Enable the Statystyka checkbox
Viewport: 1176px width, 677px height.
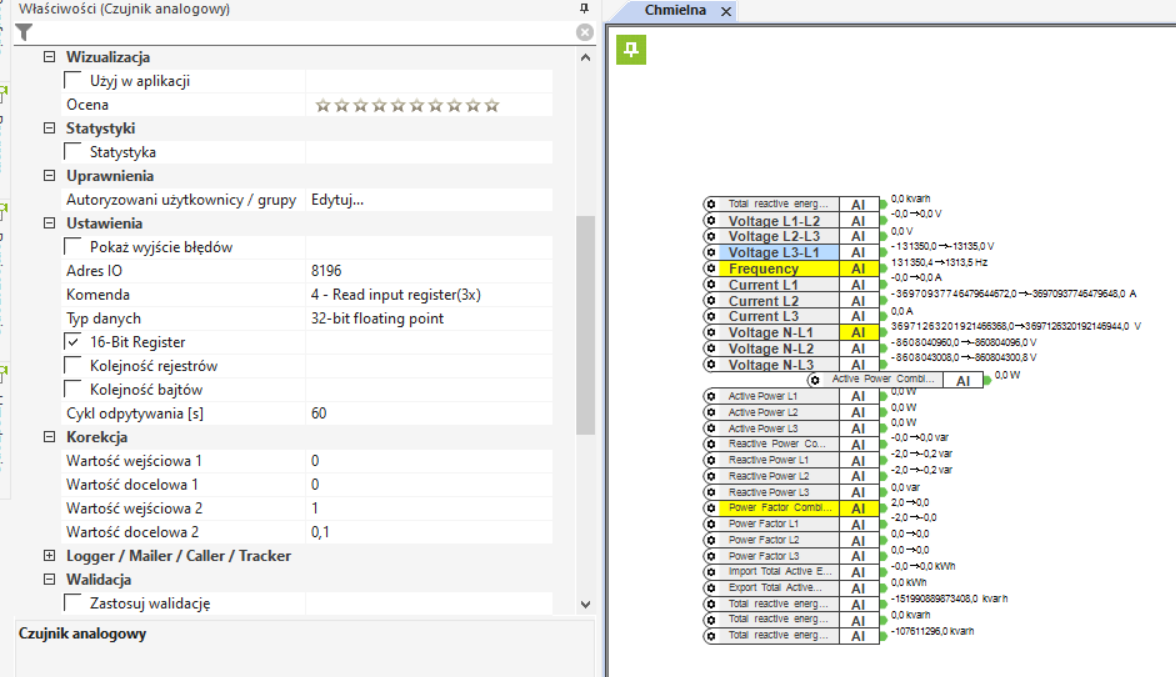tap(74, 151)
